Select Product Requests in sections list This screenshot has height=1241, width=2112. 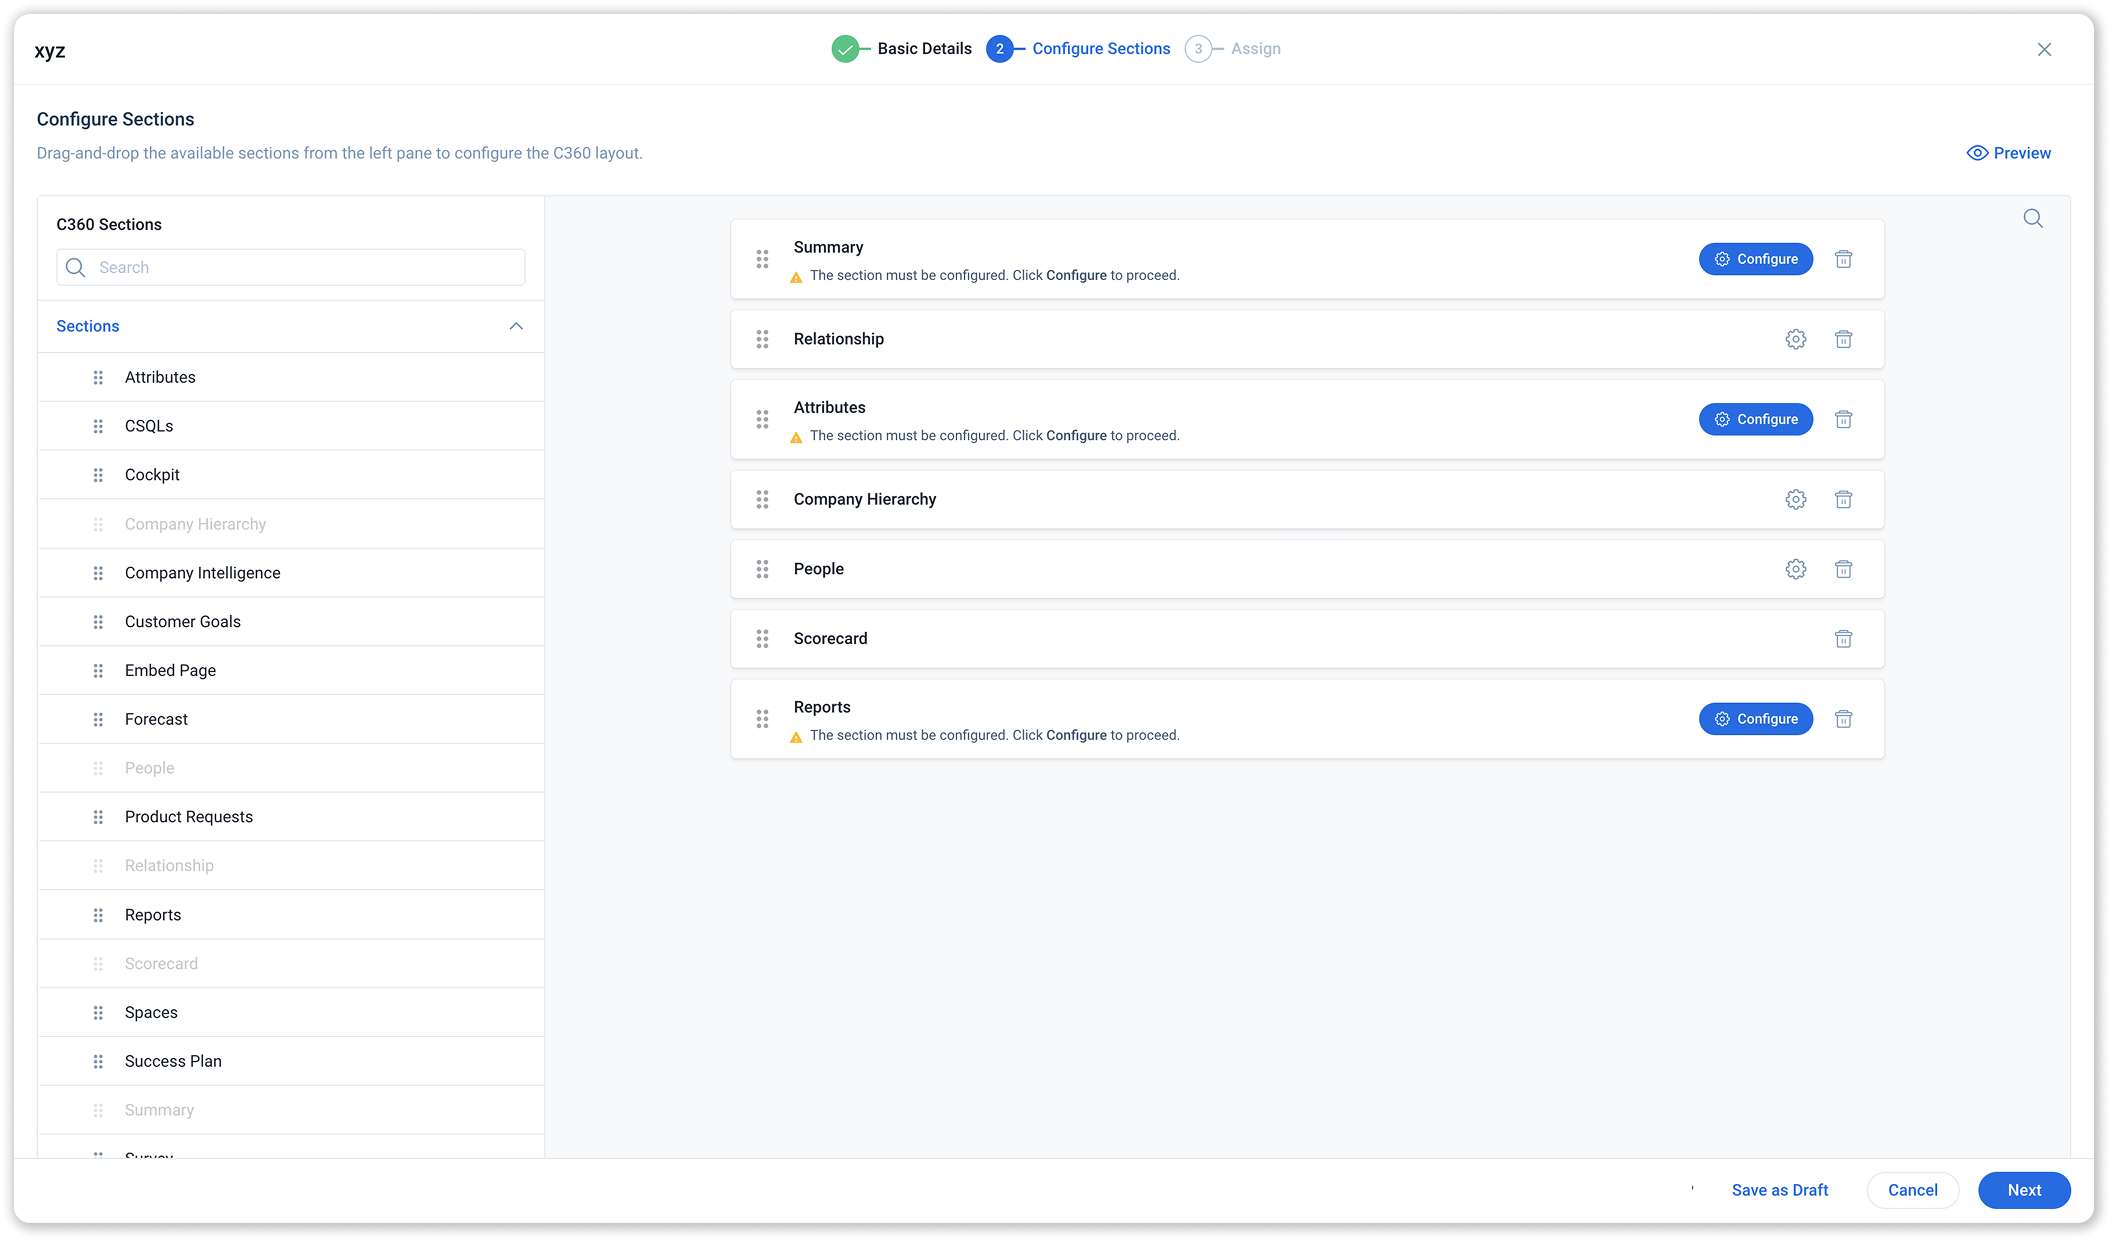click(x=291, y=817)
